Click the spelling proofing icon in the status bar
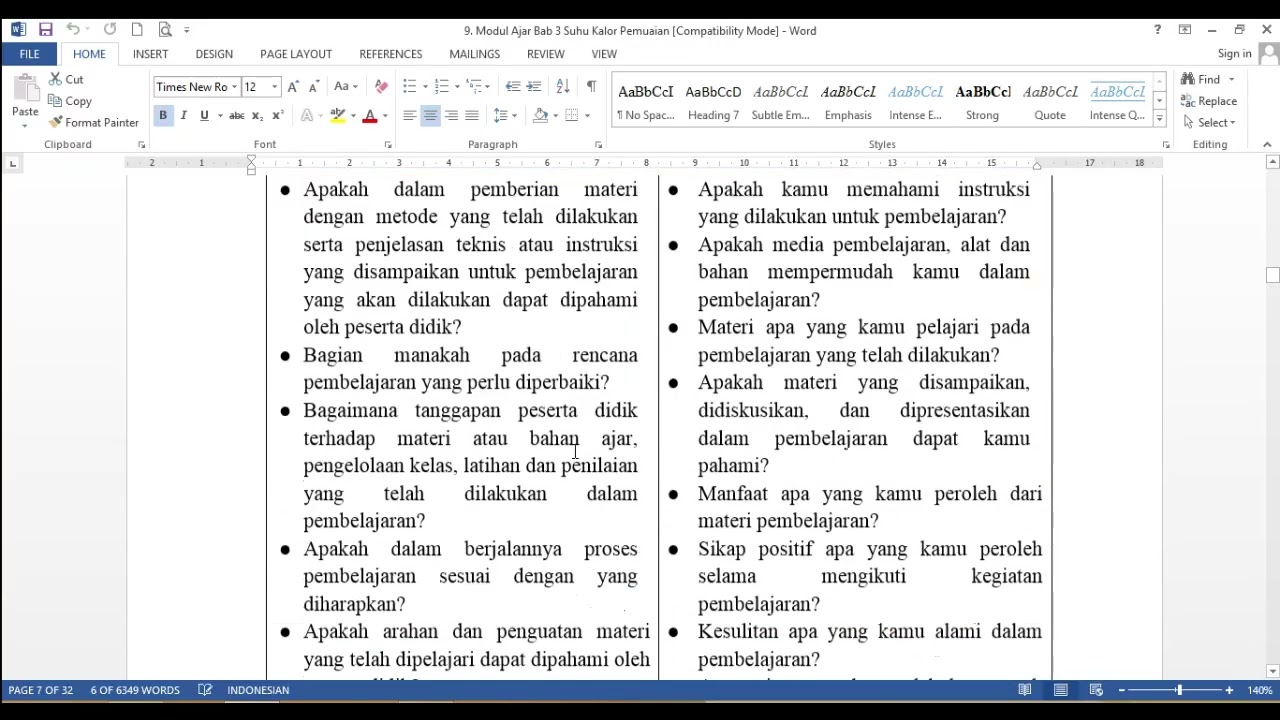Image resolution: width=1280 pixels, height=720 pixels. click(205, 690)
